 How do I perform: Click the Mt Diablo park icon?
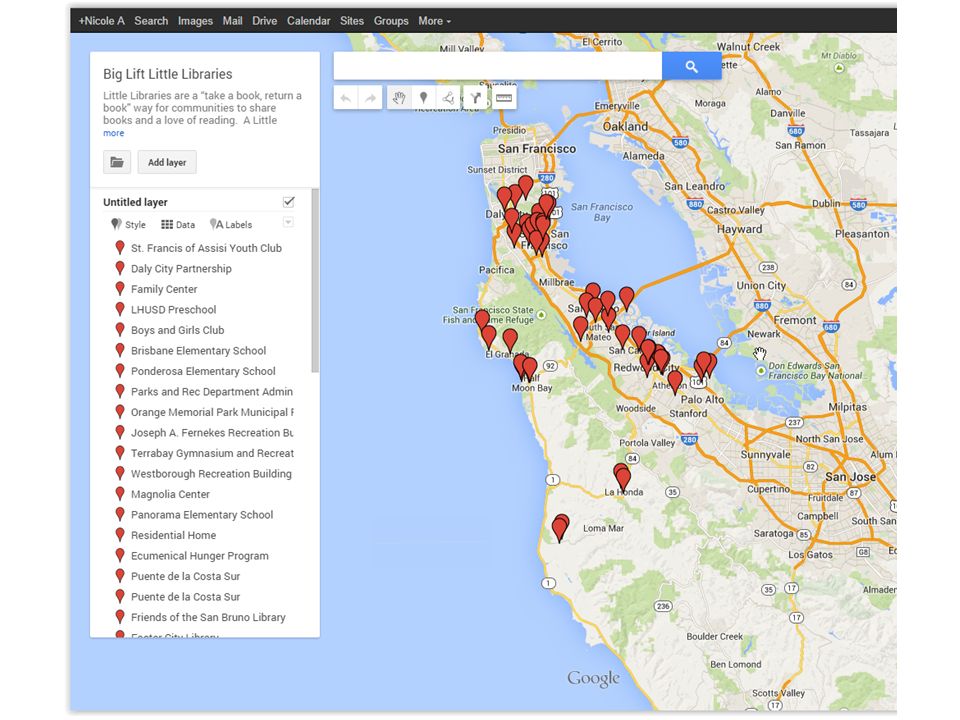coord(839,68)
